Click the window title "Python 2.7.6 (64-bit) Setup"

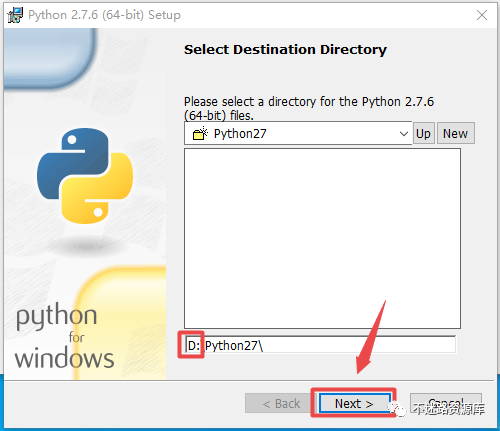104,15
